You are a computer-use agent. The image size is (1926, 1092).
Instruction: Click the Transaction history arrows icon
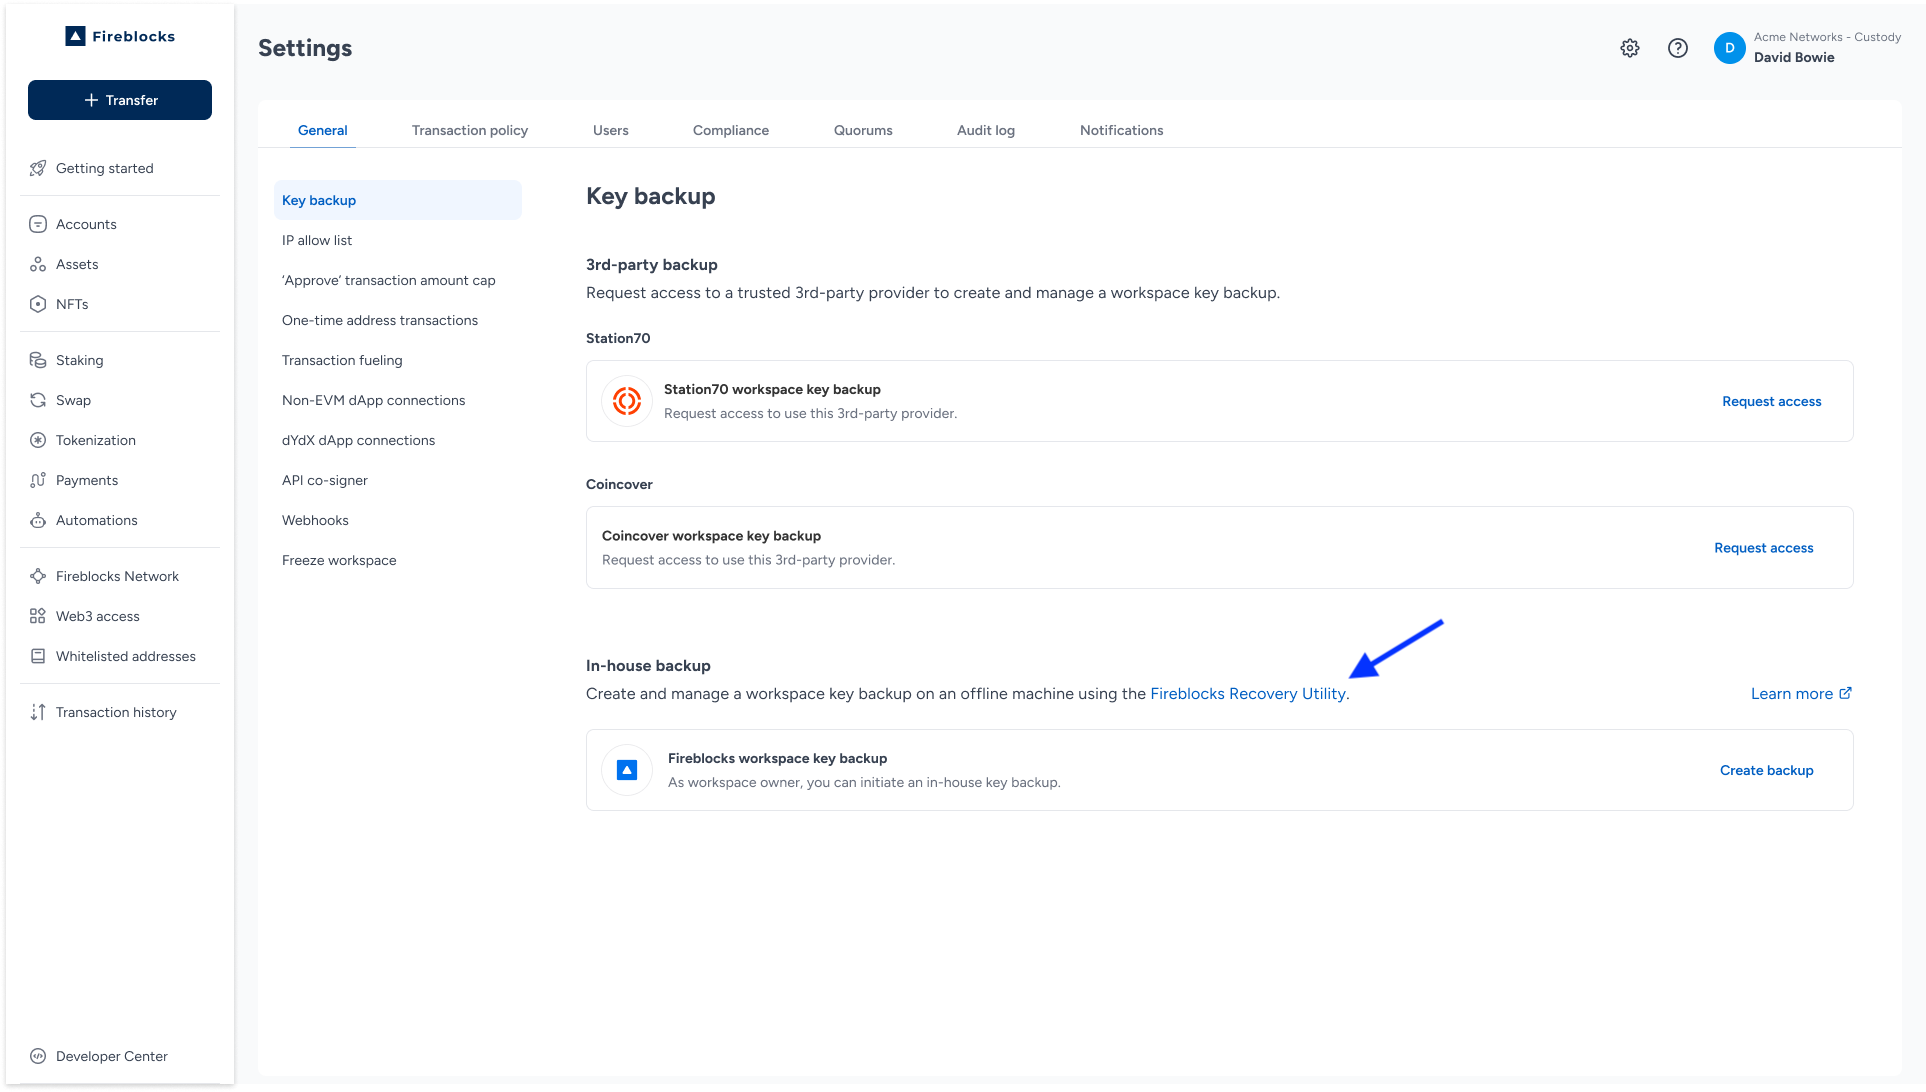click(38, 712)
